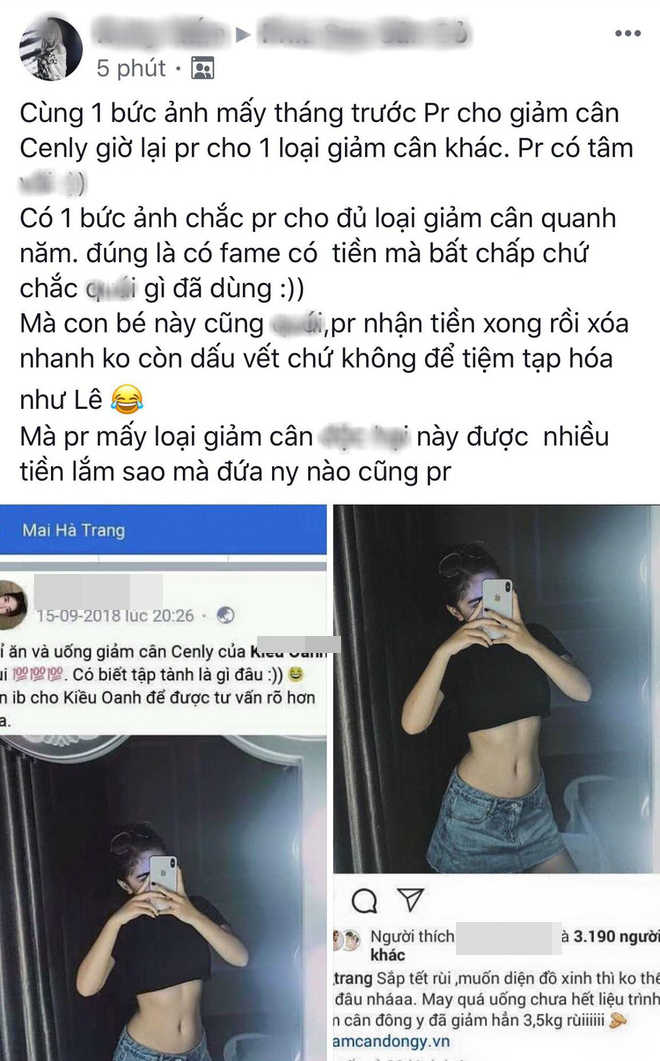This screenshot has height=1061, width=660.
Task: Tap the Instagram comment bubble icon
Action: 364,900
